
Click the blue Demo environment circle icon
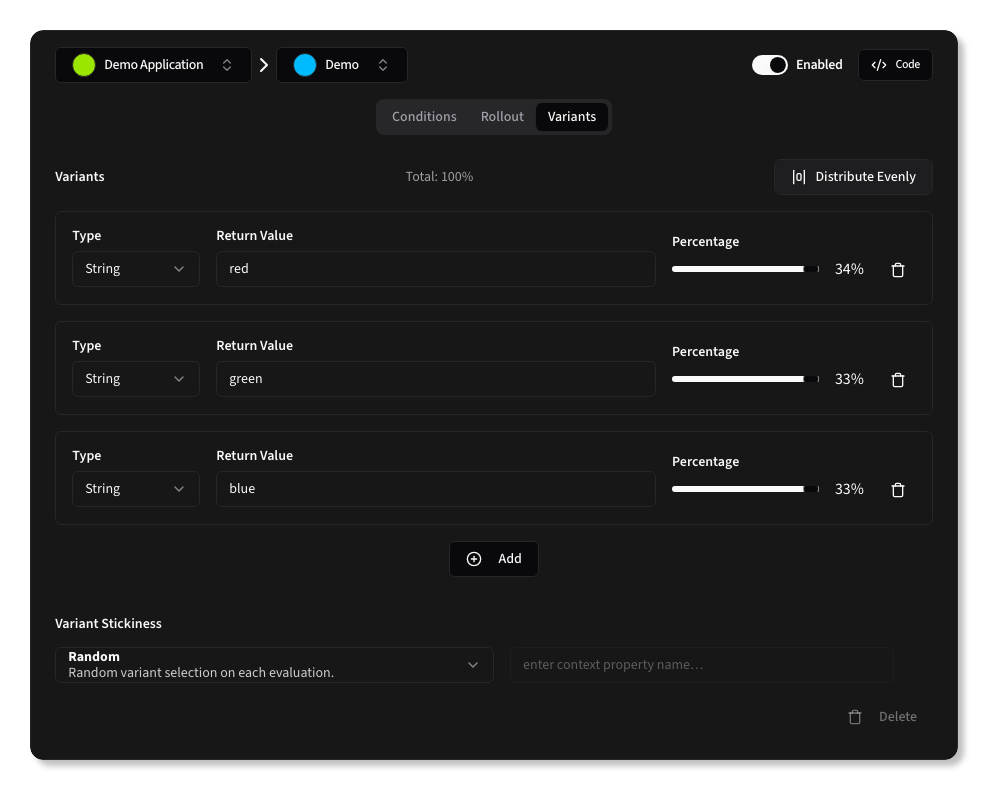pyautogui.click(x=305, y=65)
